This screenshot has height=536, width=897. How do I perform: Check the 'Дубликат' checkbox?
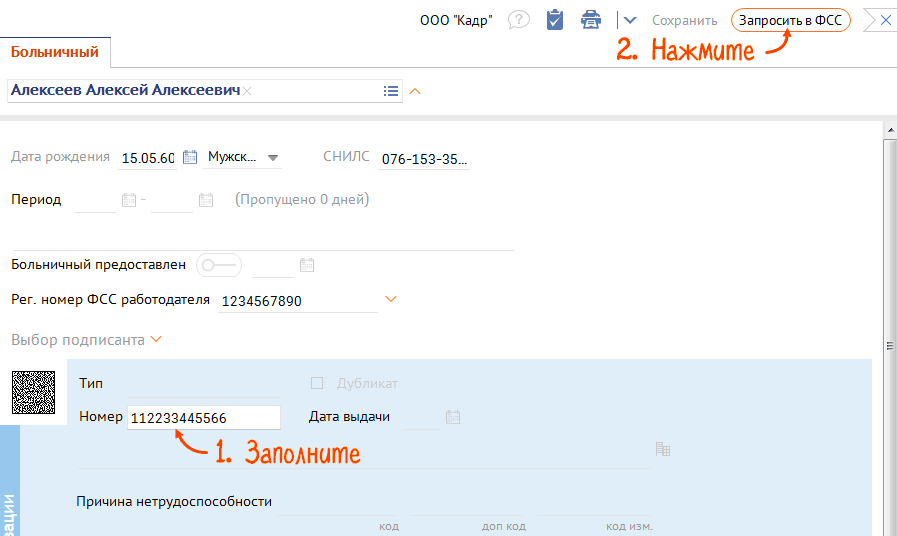[317, 383]
